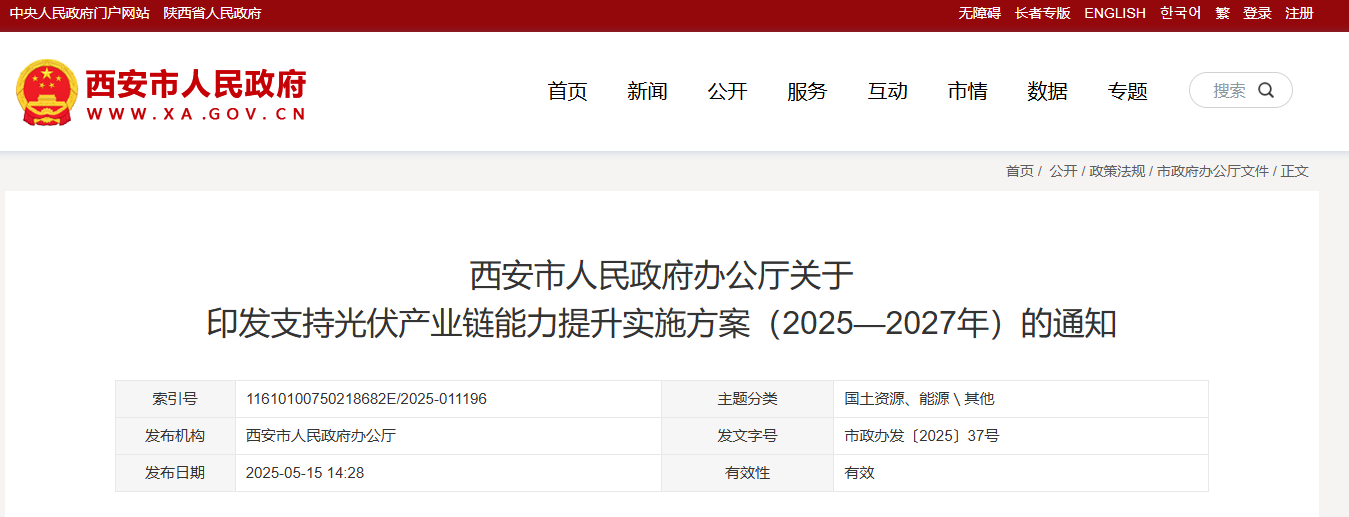Click the national emblem logo
Image resolution: width=1349 pixels, height=517 pixels.
pyautogui.click(x=46, y=92)
